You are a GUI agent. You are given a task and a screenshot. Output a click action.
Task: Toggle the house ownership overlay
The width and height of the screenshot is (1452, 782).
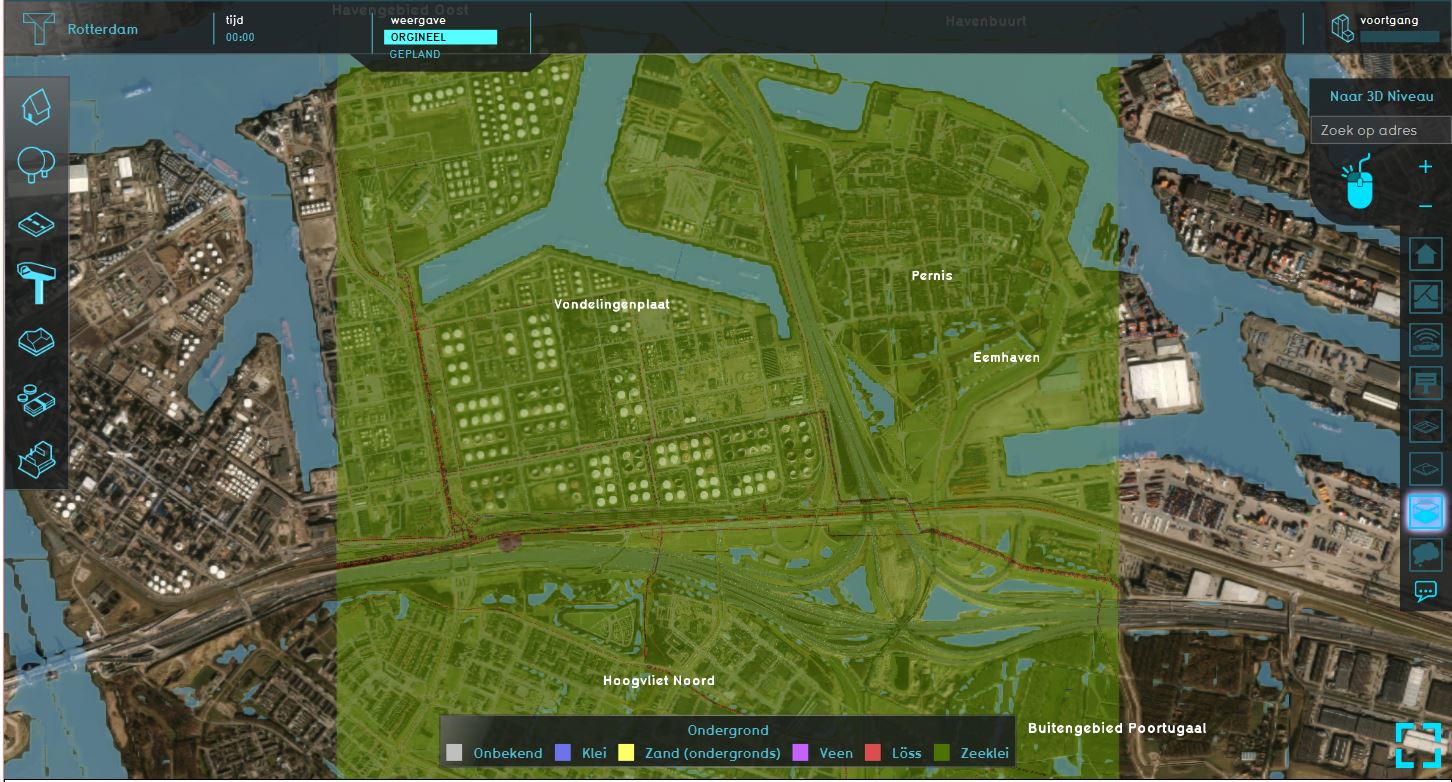point(1426,253)
